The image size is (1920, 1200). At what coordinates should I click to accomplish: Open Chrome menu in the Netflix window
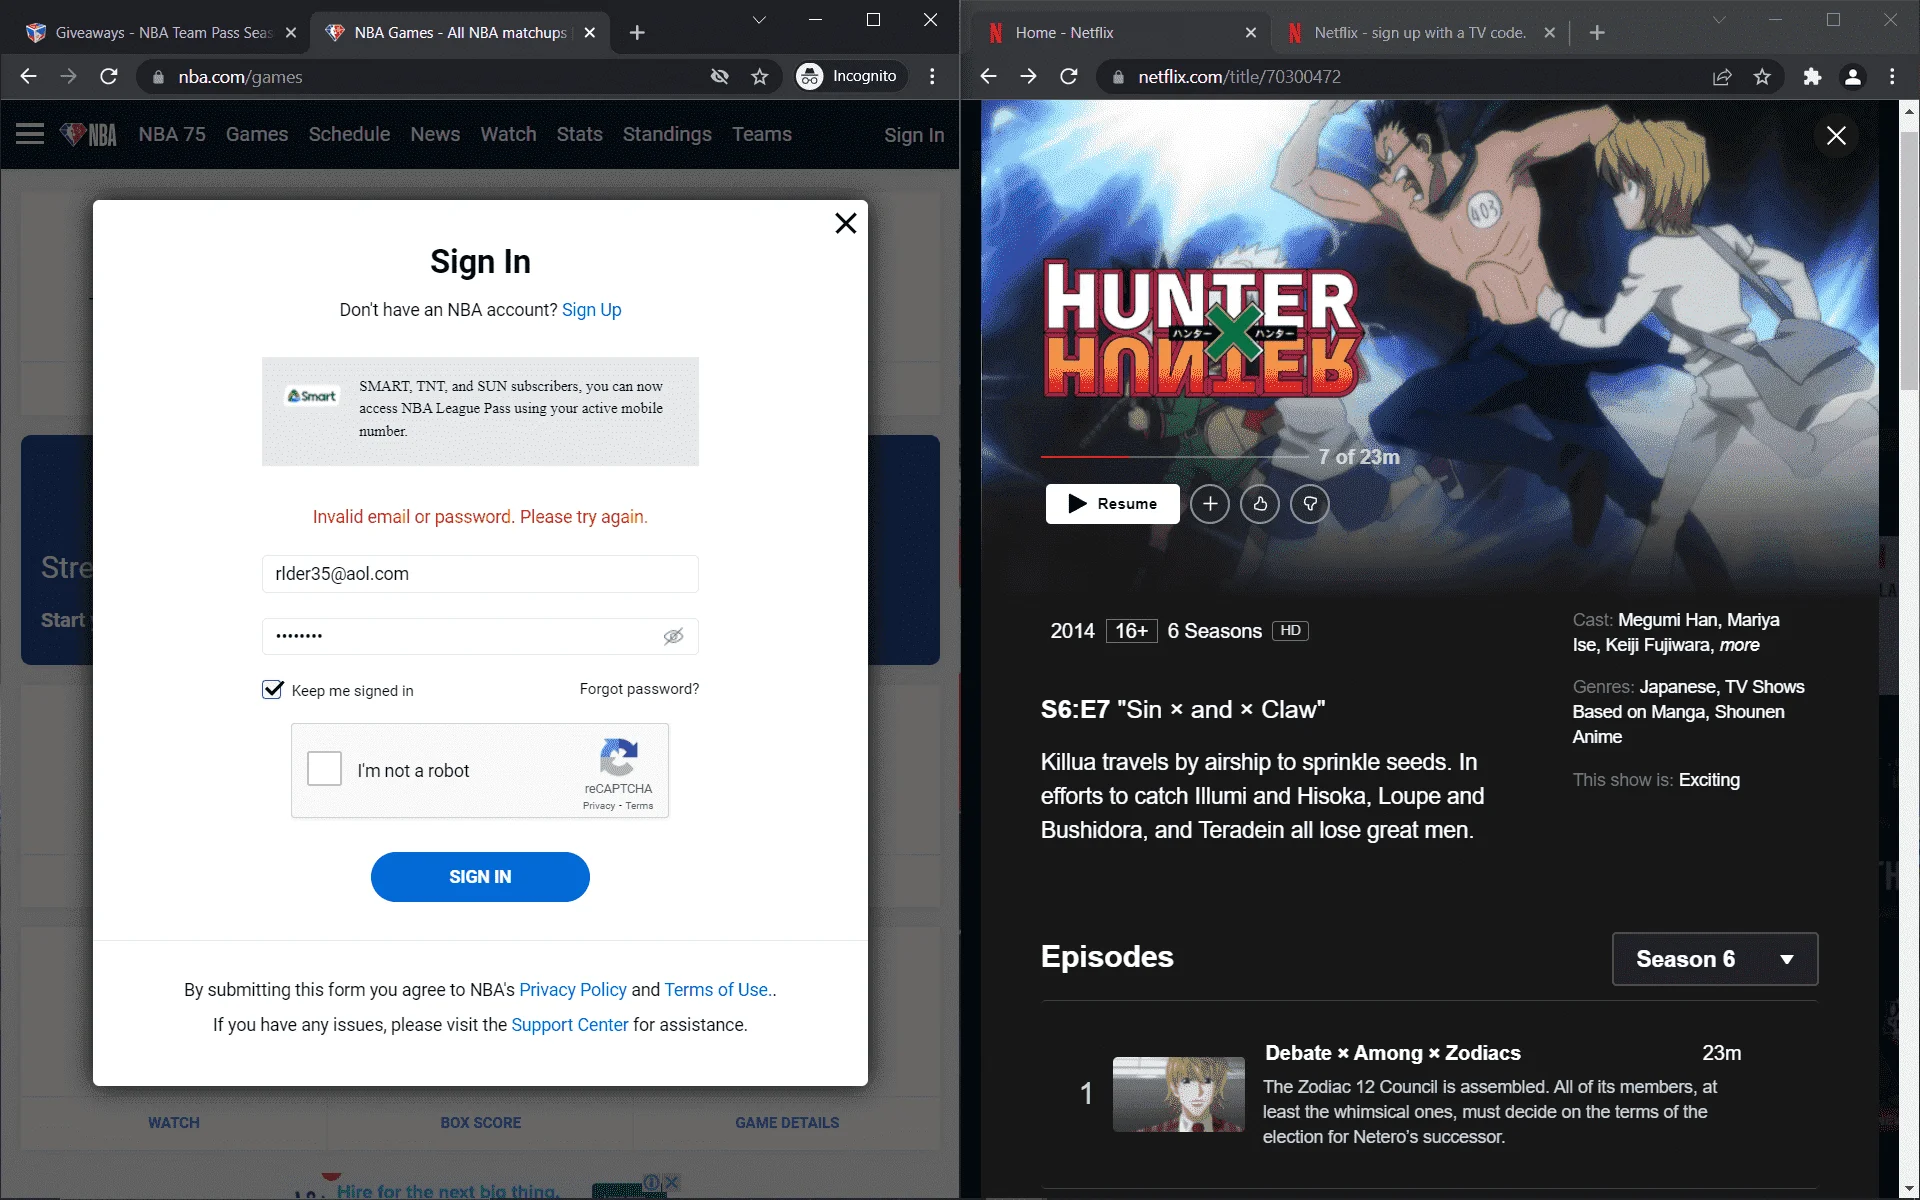coord(1892,76)
